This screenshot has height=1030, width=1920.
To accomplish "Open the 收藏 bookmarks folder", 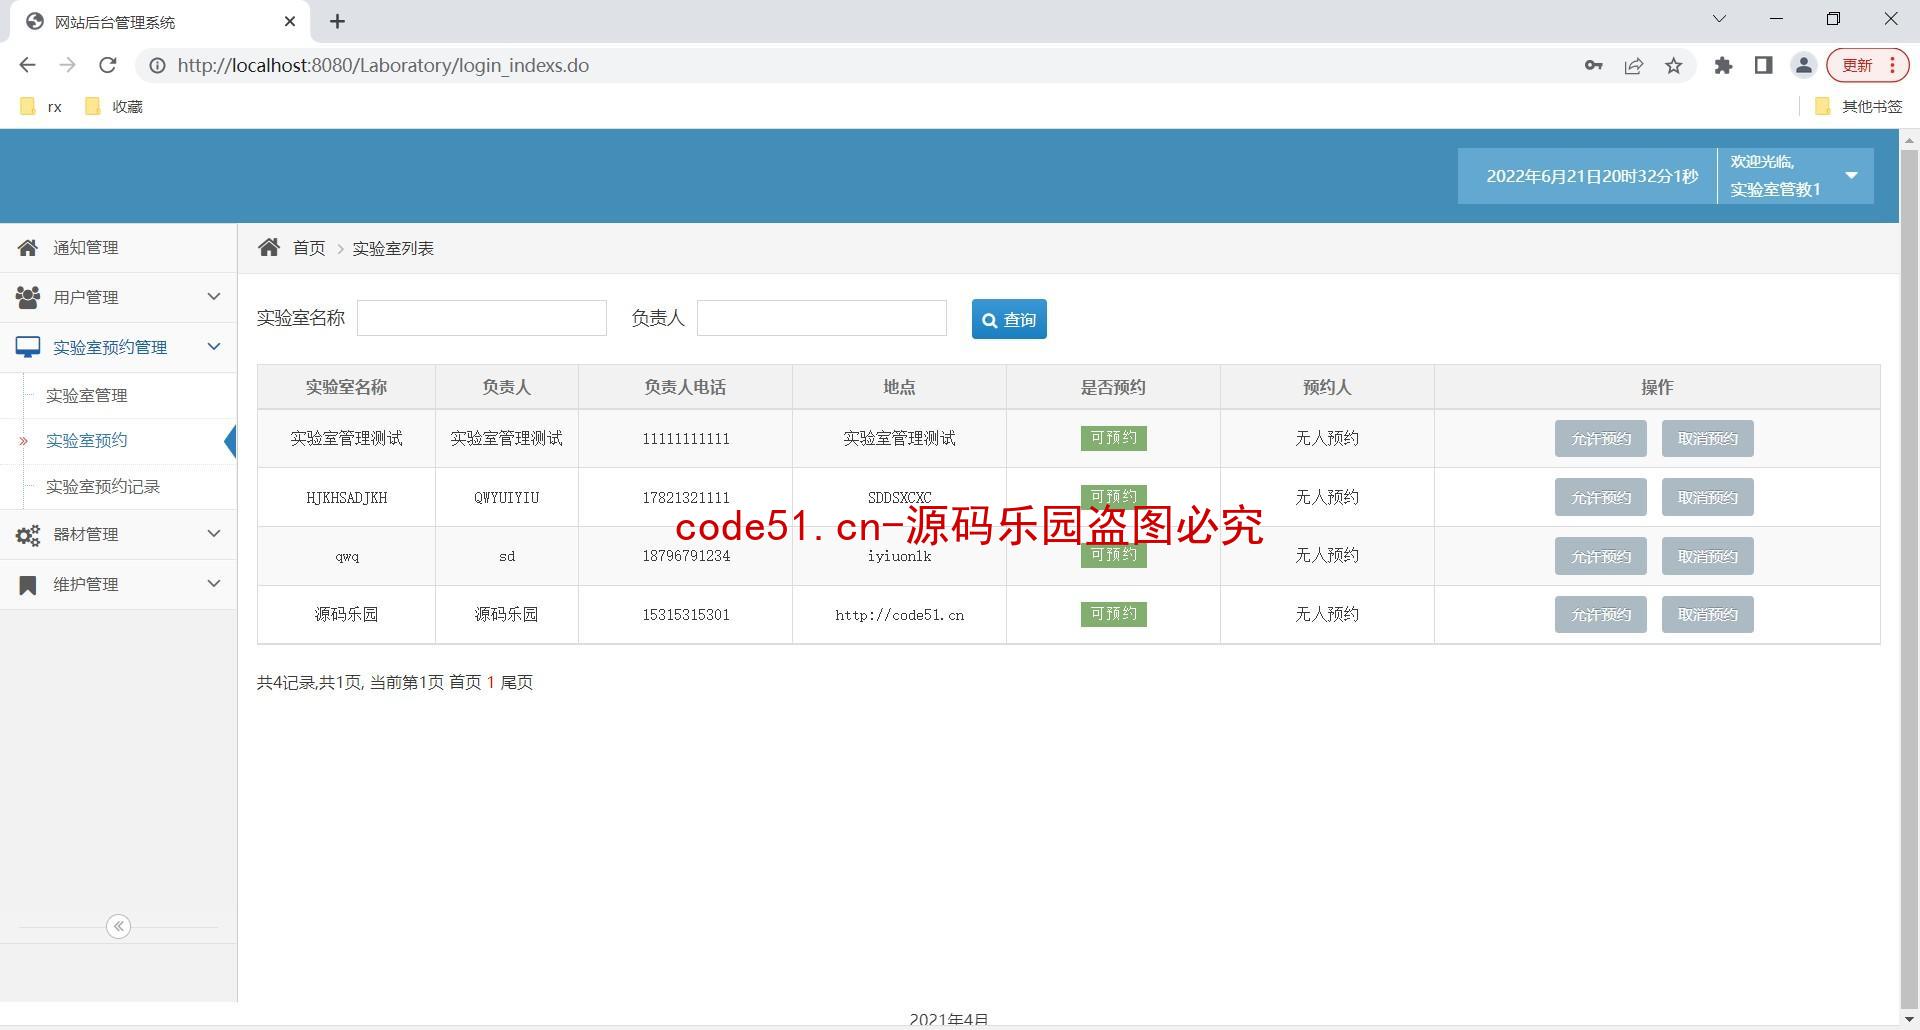I will click(114, 107).
